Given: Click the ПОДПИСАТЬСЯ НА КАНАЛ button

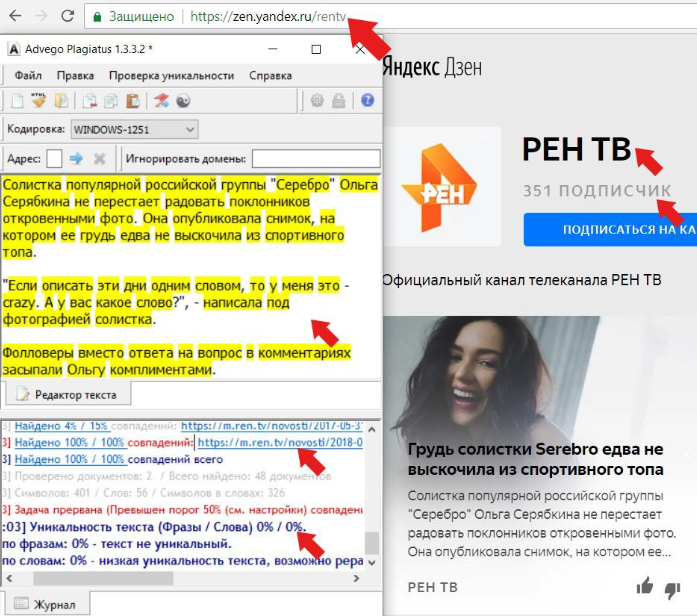Looking at the screenshot, I should (x=610, y=229).
